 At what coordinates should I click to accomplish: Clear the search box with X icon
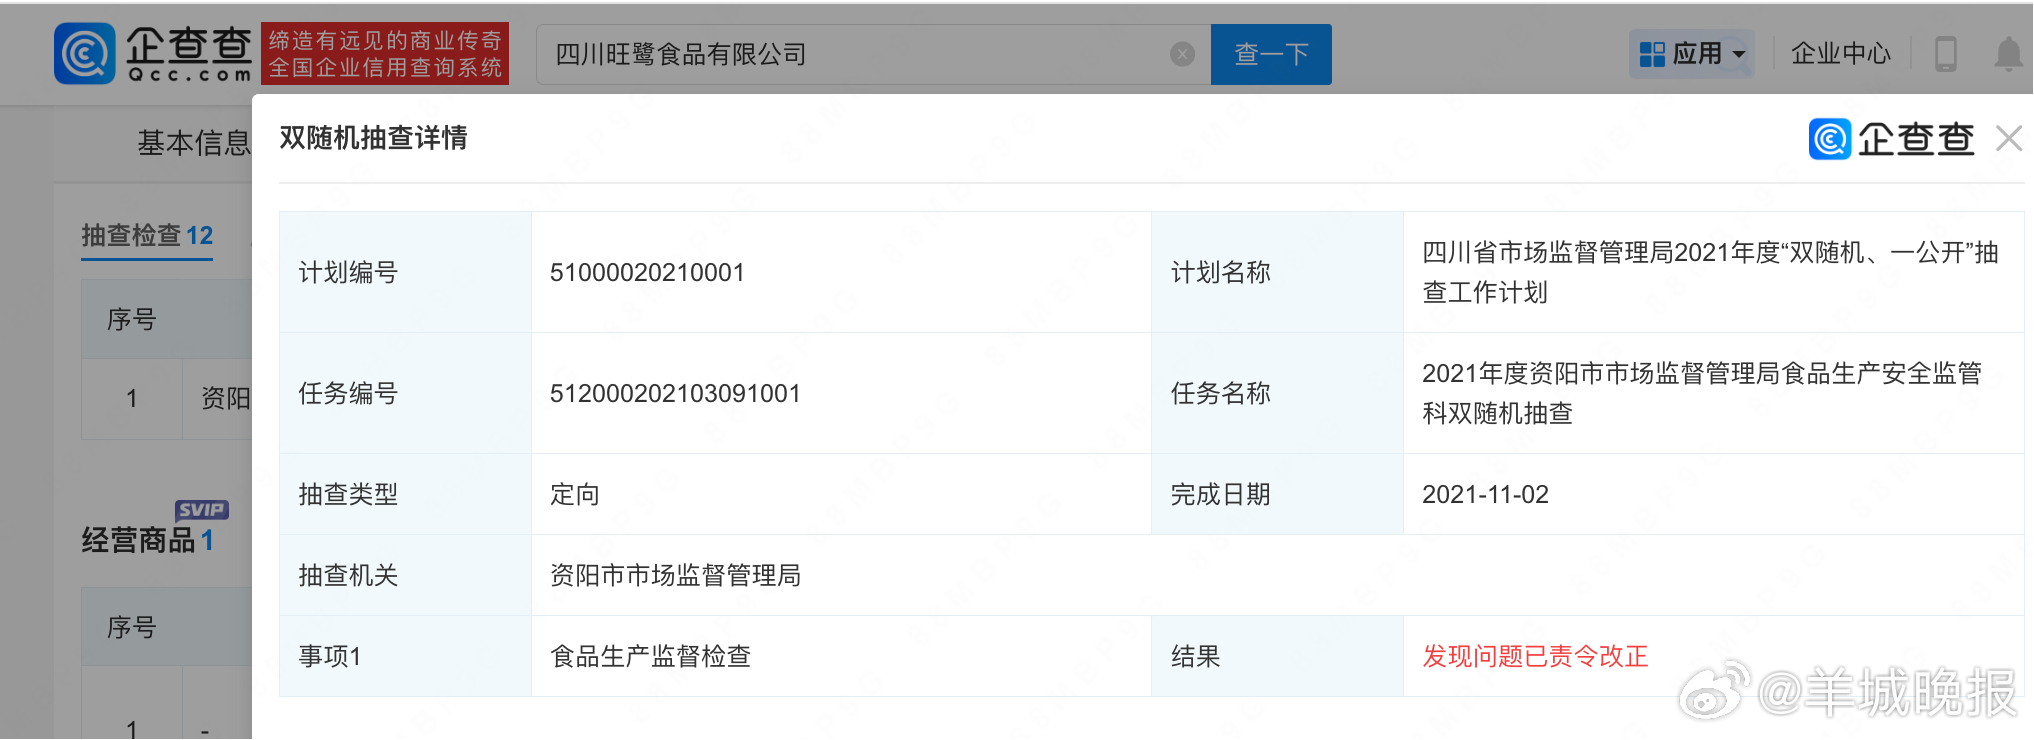(x=1182, y=54)
